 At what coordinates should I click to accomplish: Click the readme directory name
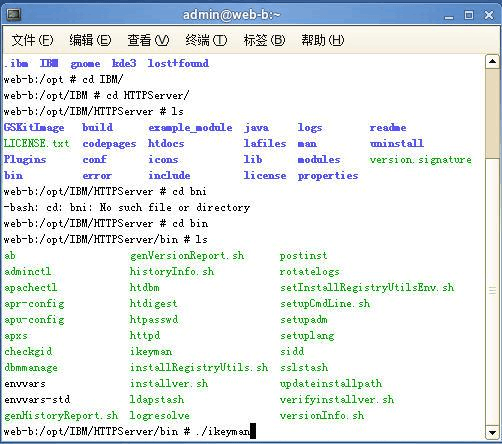coord(388,128)
